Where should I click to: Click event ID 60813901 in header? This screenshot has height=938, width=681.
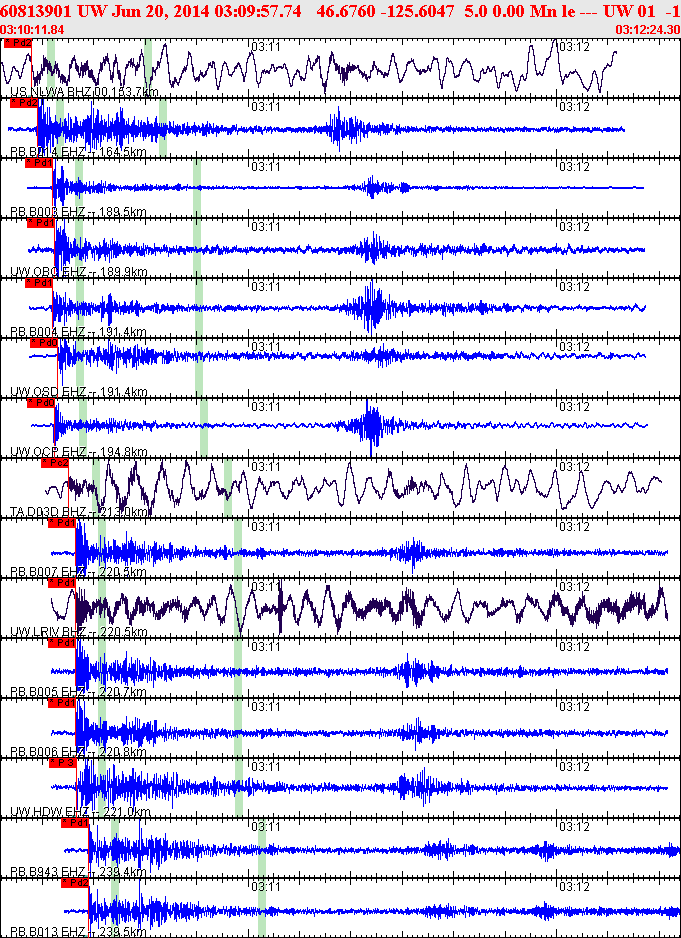point(37,10)
